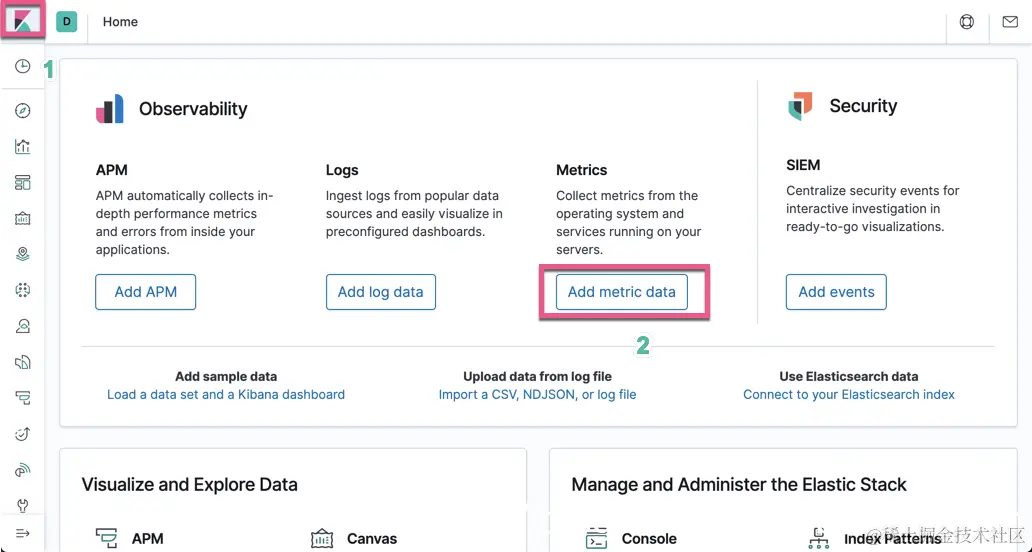
Task: Open Machine Learning from the sidebar
Action: click(x=22, y=290)
